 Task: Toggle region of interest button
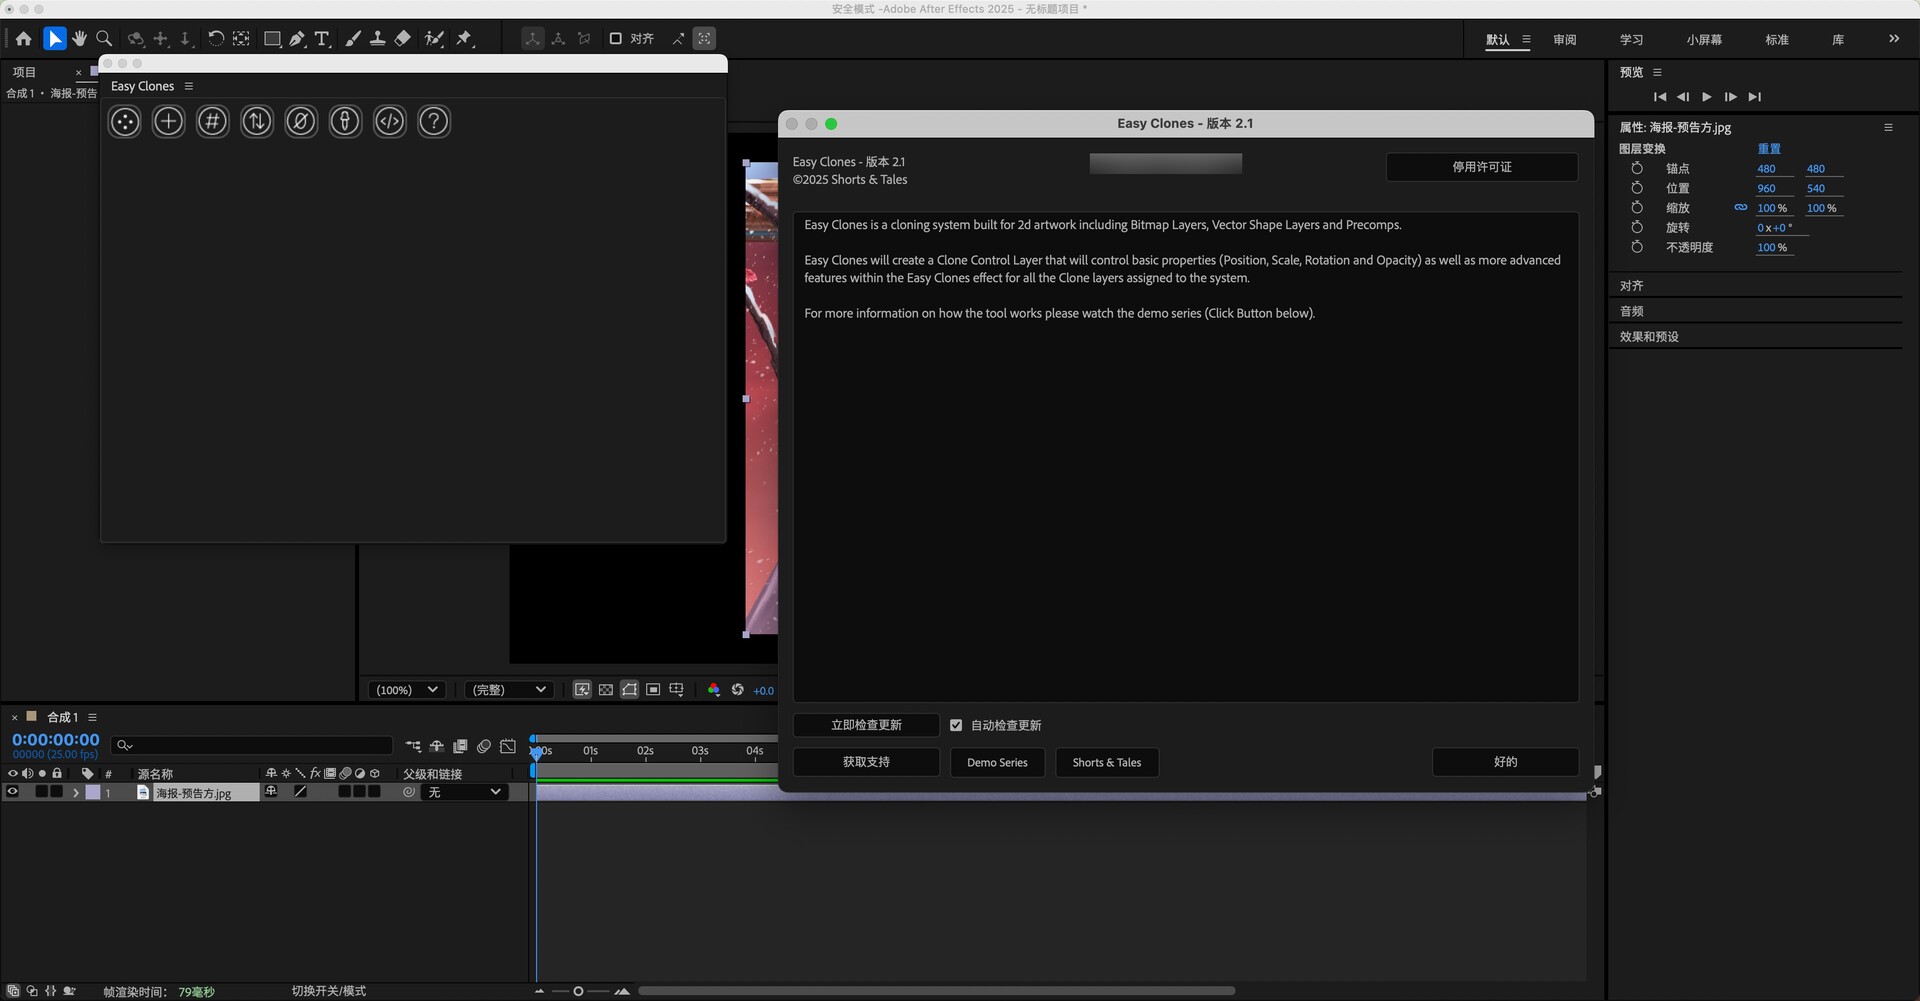pos(653,690)
